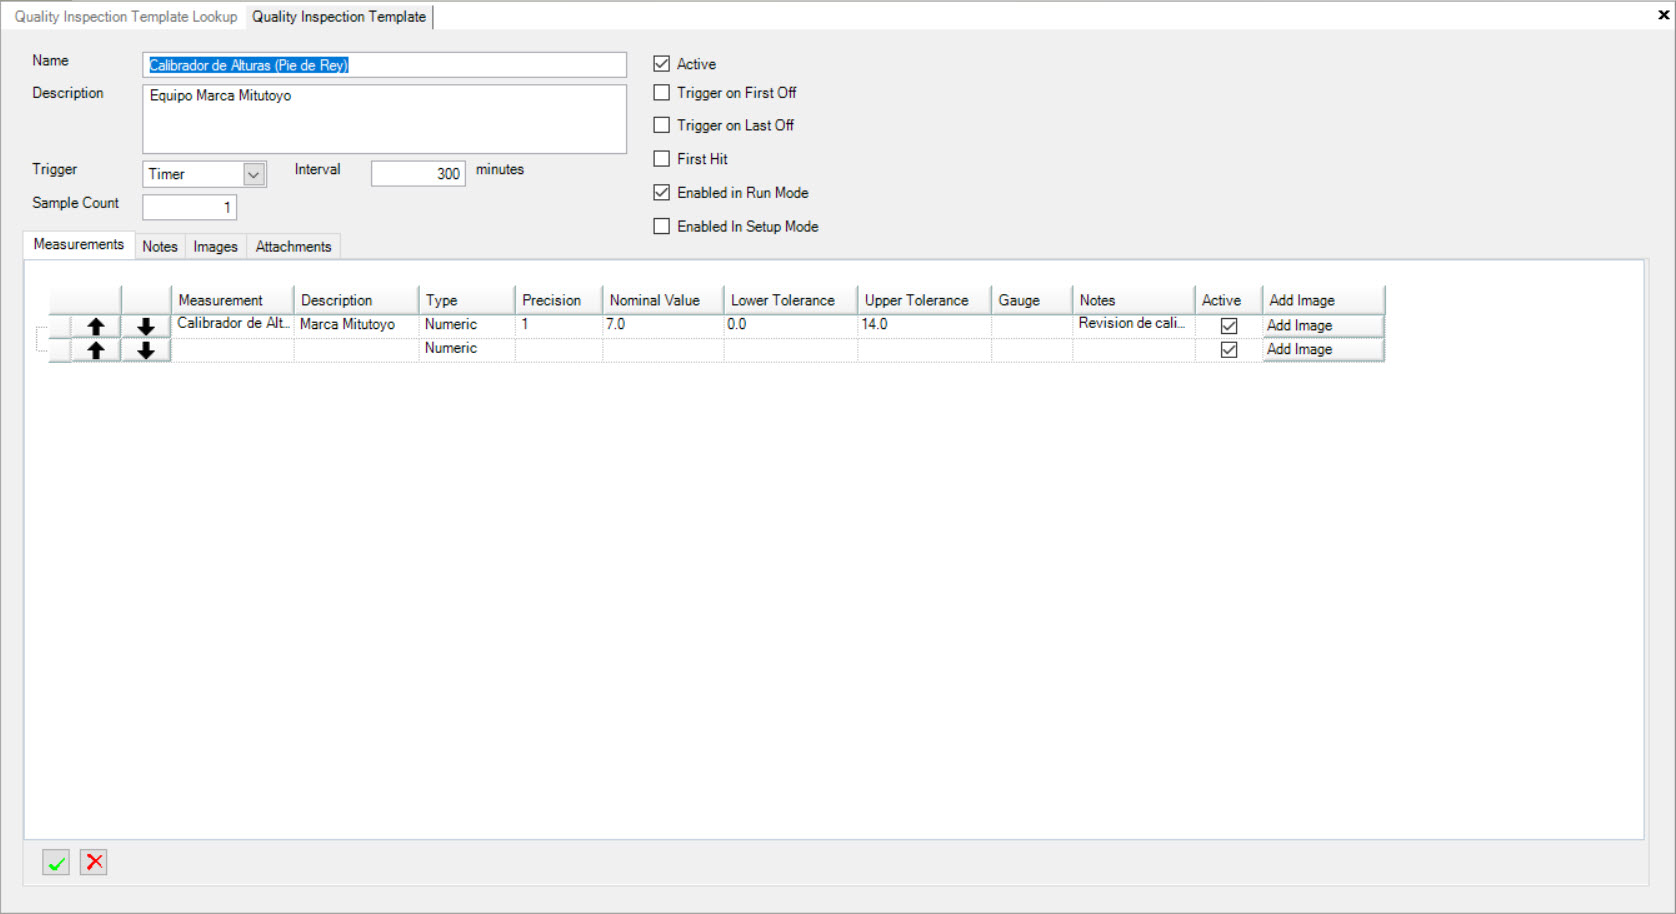Screen dimensions: 1676x914
Task: Click the Name field with Calibrador de Alturas
Action: click(x=384, y=65)
